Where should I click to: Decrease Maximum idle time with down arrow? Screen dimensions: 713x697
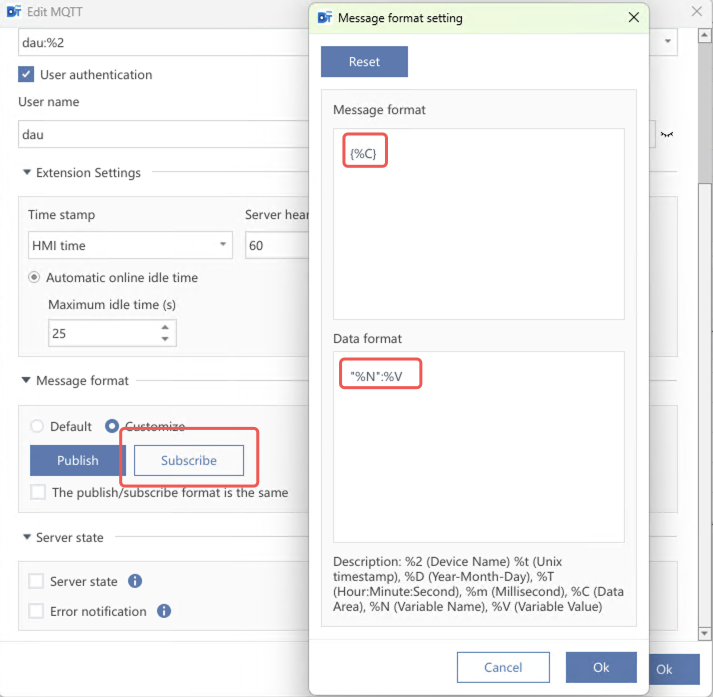coord(165,339)
